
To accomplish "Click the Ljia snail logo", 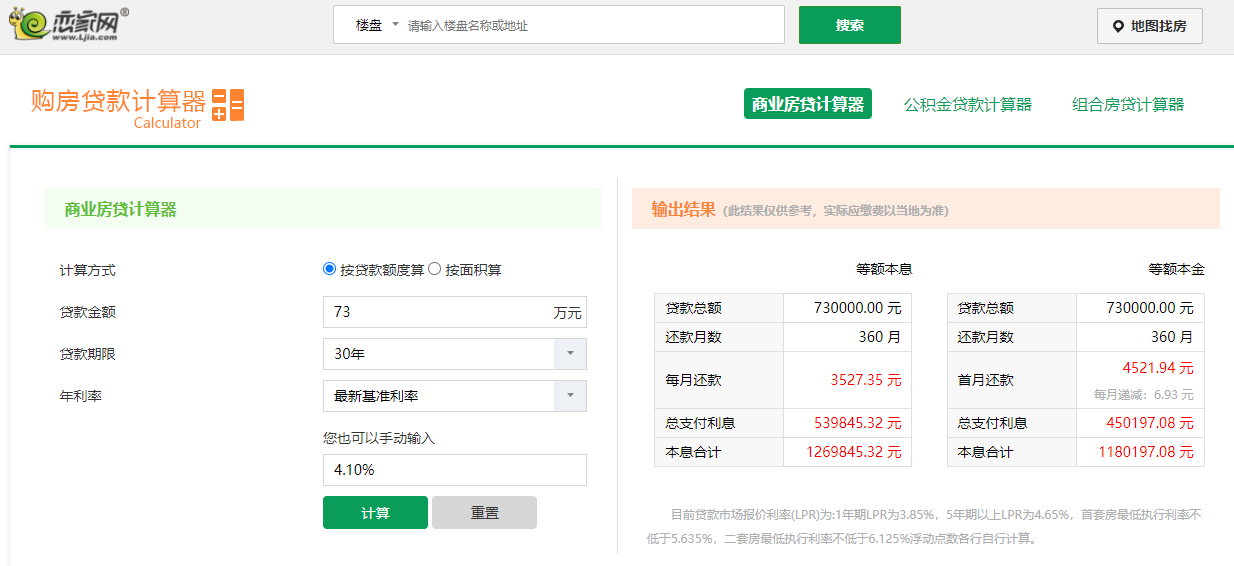I will point(71,23).
